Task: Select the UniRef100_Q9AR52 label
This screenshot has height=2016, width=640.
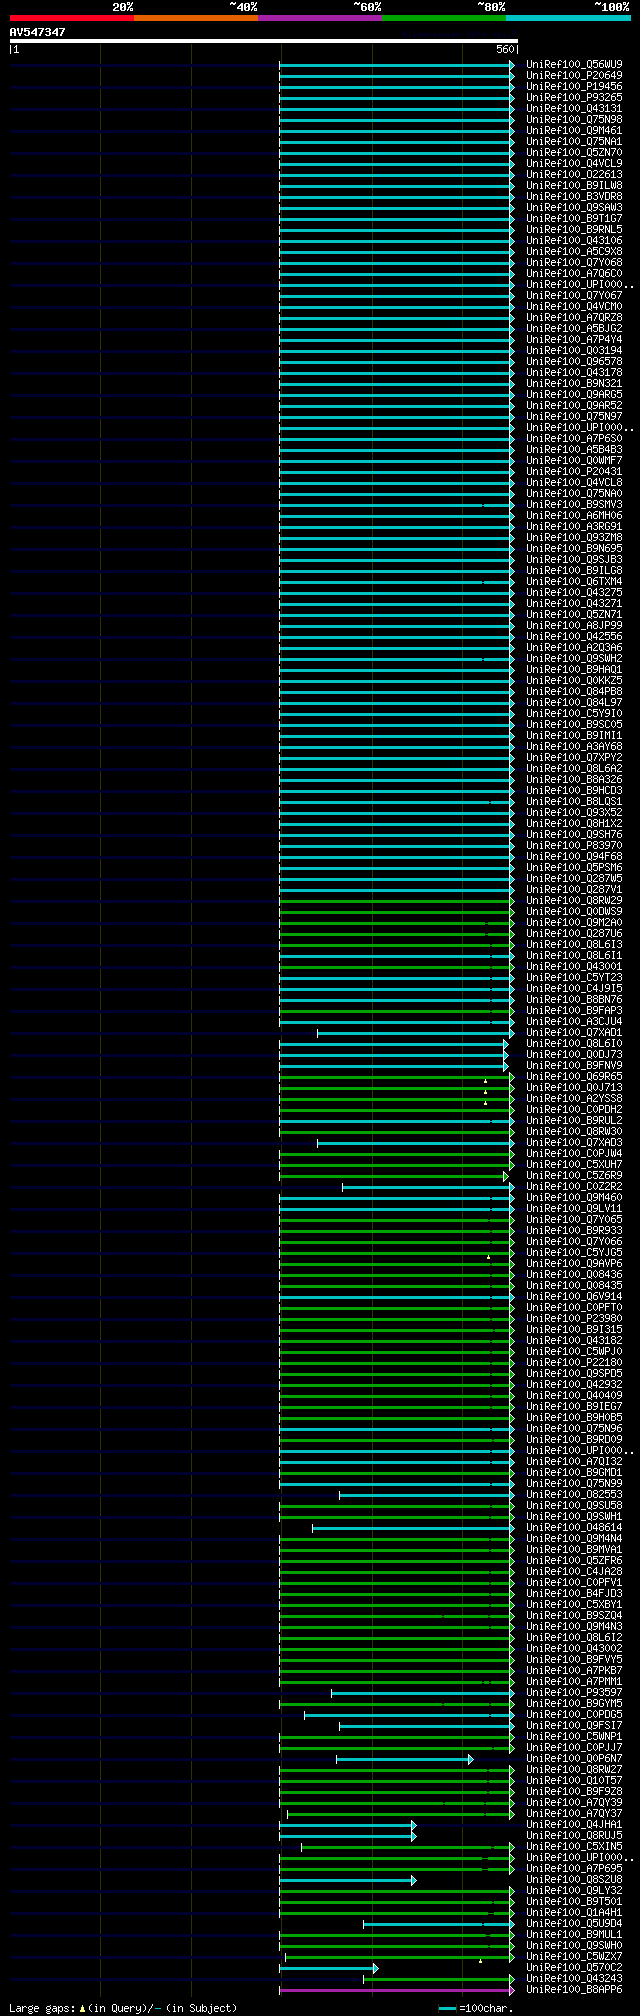Action: pyautogui.click(x=574, y=405)
